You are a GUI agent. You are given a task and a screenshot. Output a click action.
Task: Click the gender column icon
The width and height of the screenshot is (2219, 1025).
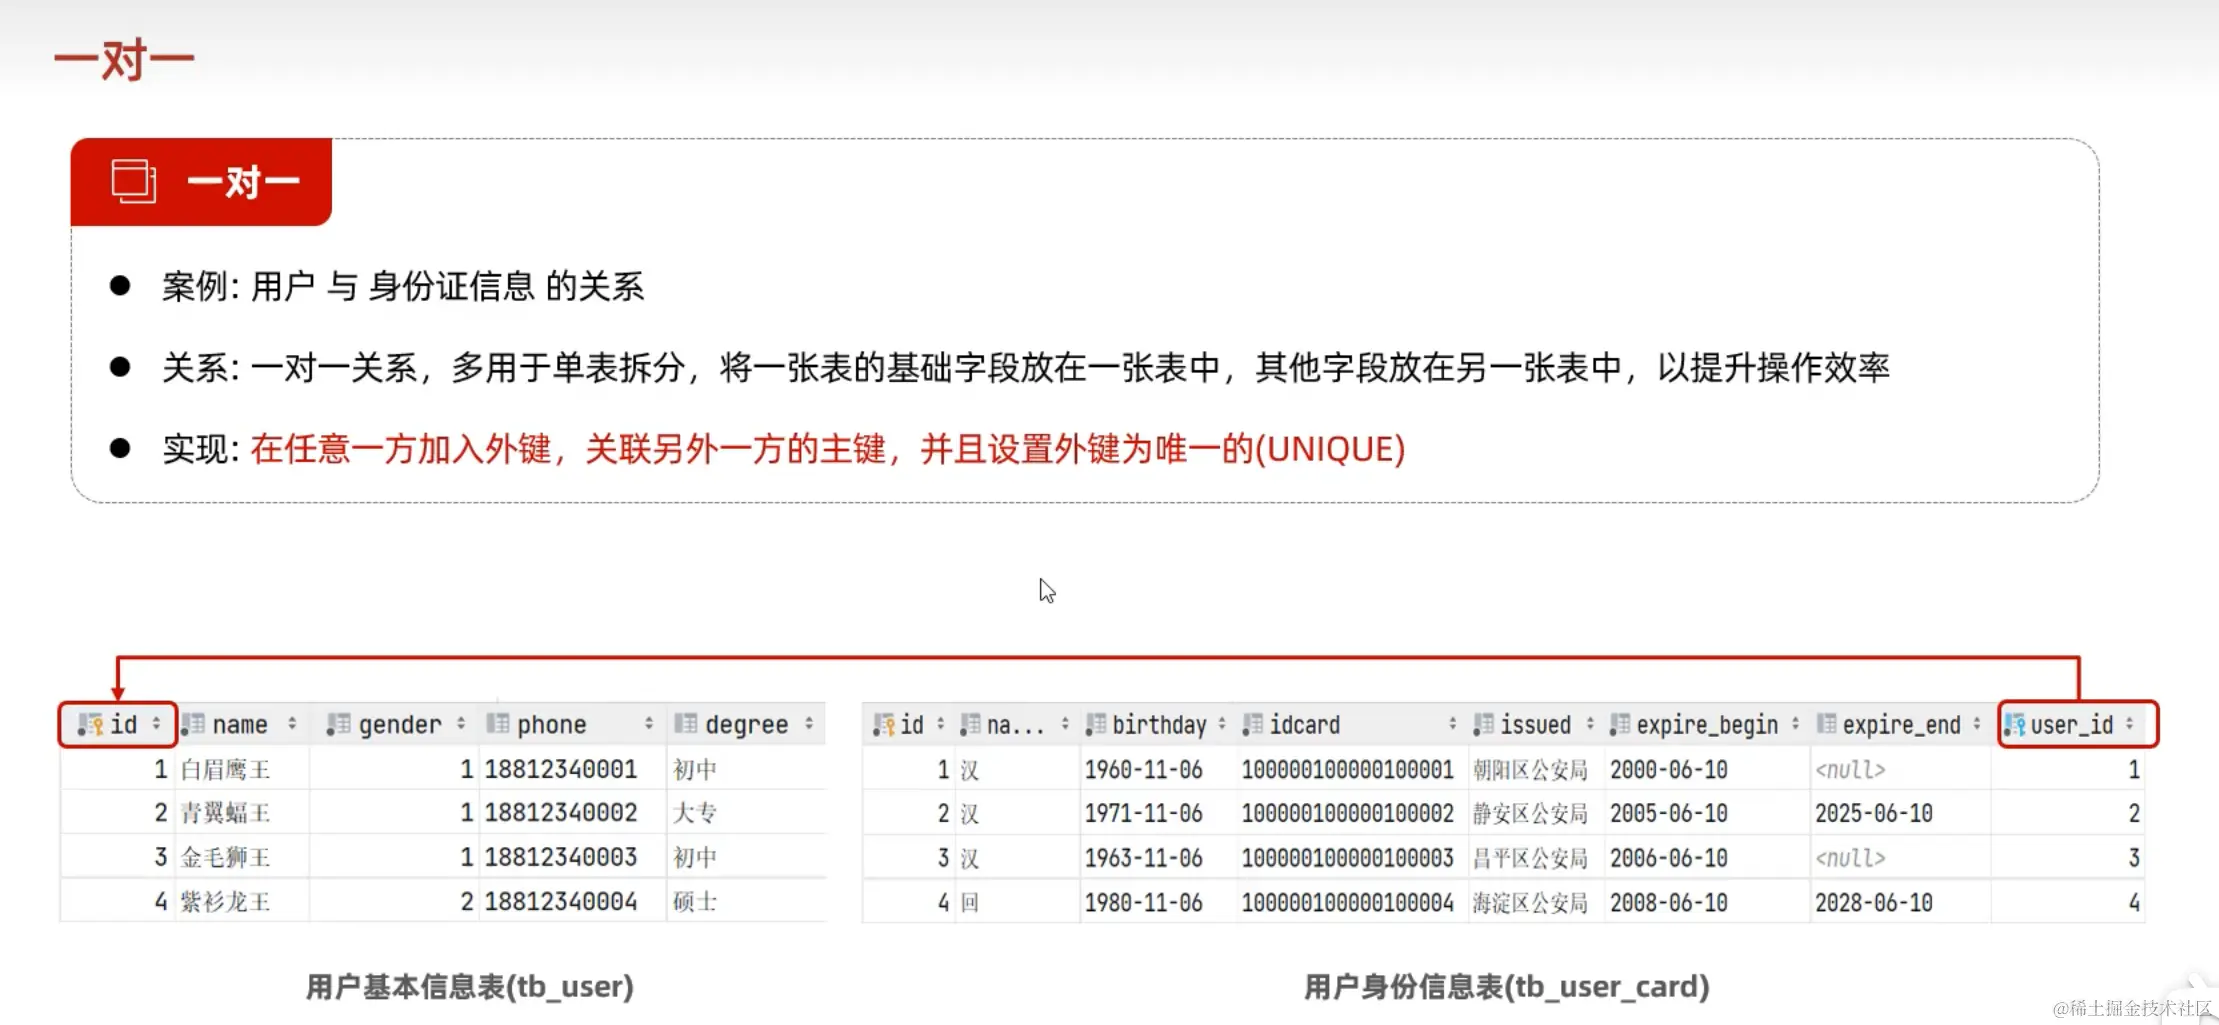click(x=339, y=724)
